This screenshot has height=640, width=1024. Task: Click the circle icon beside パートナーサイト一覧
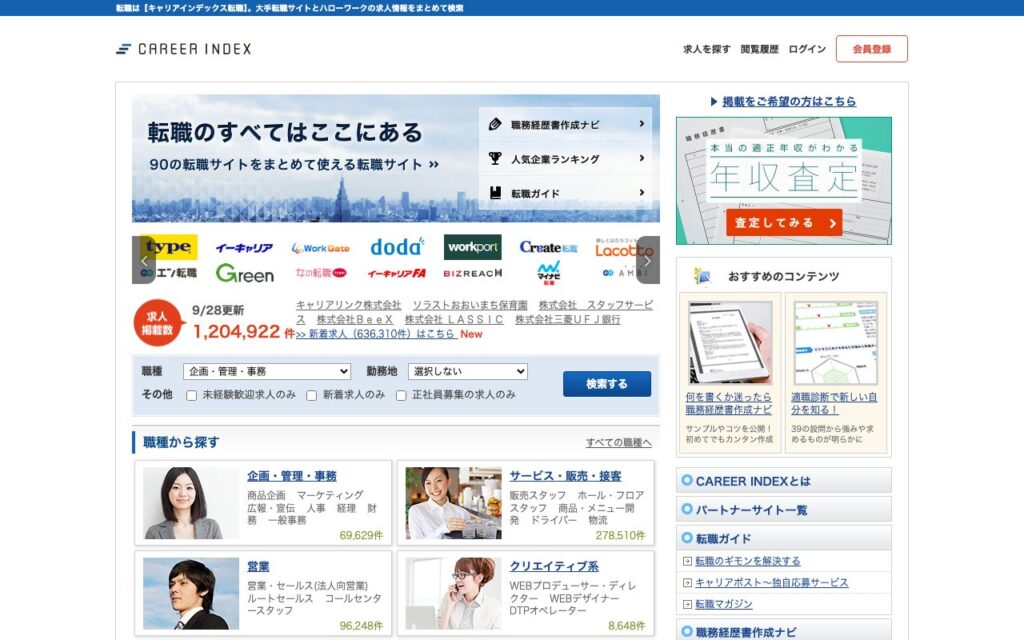pos(686,509)
